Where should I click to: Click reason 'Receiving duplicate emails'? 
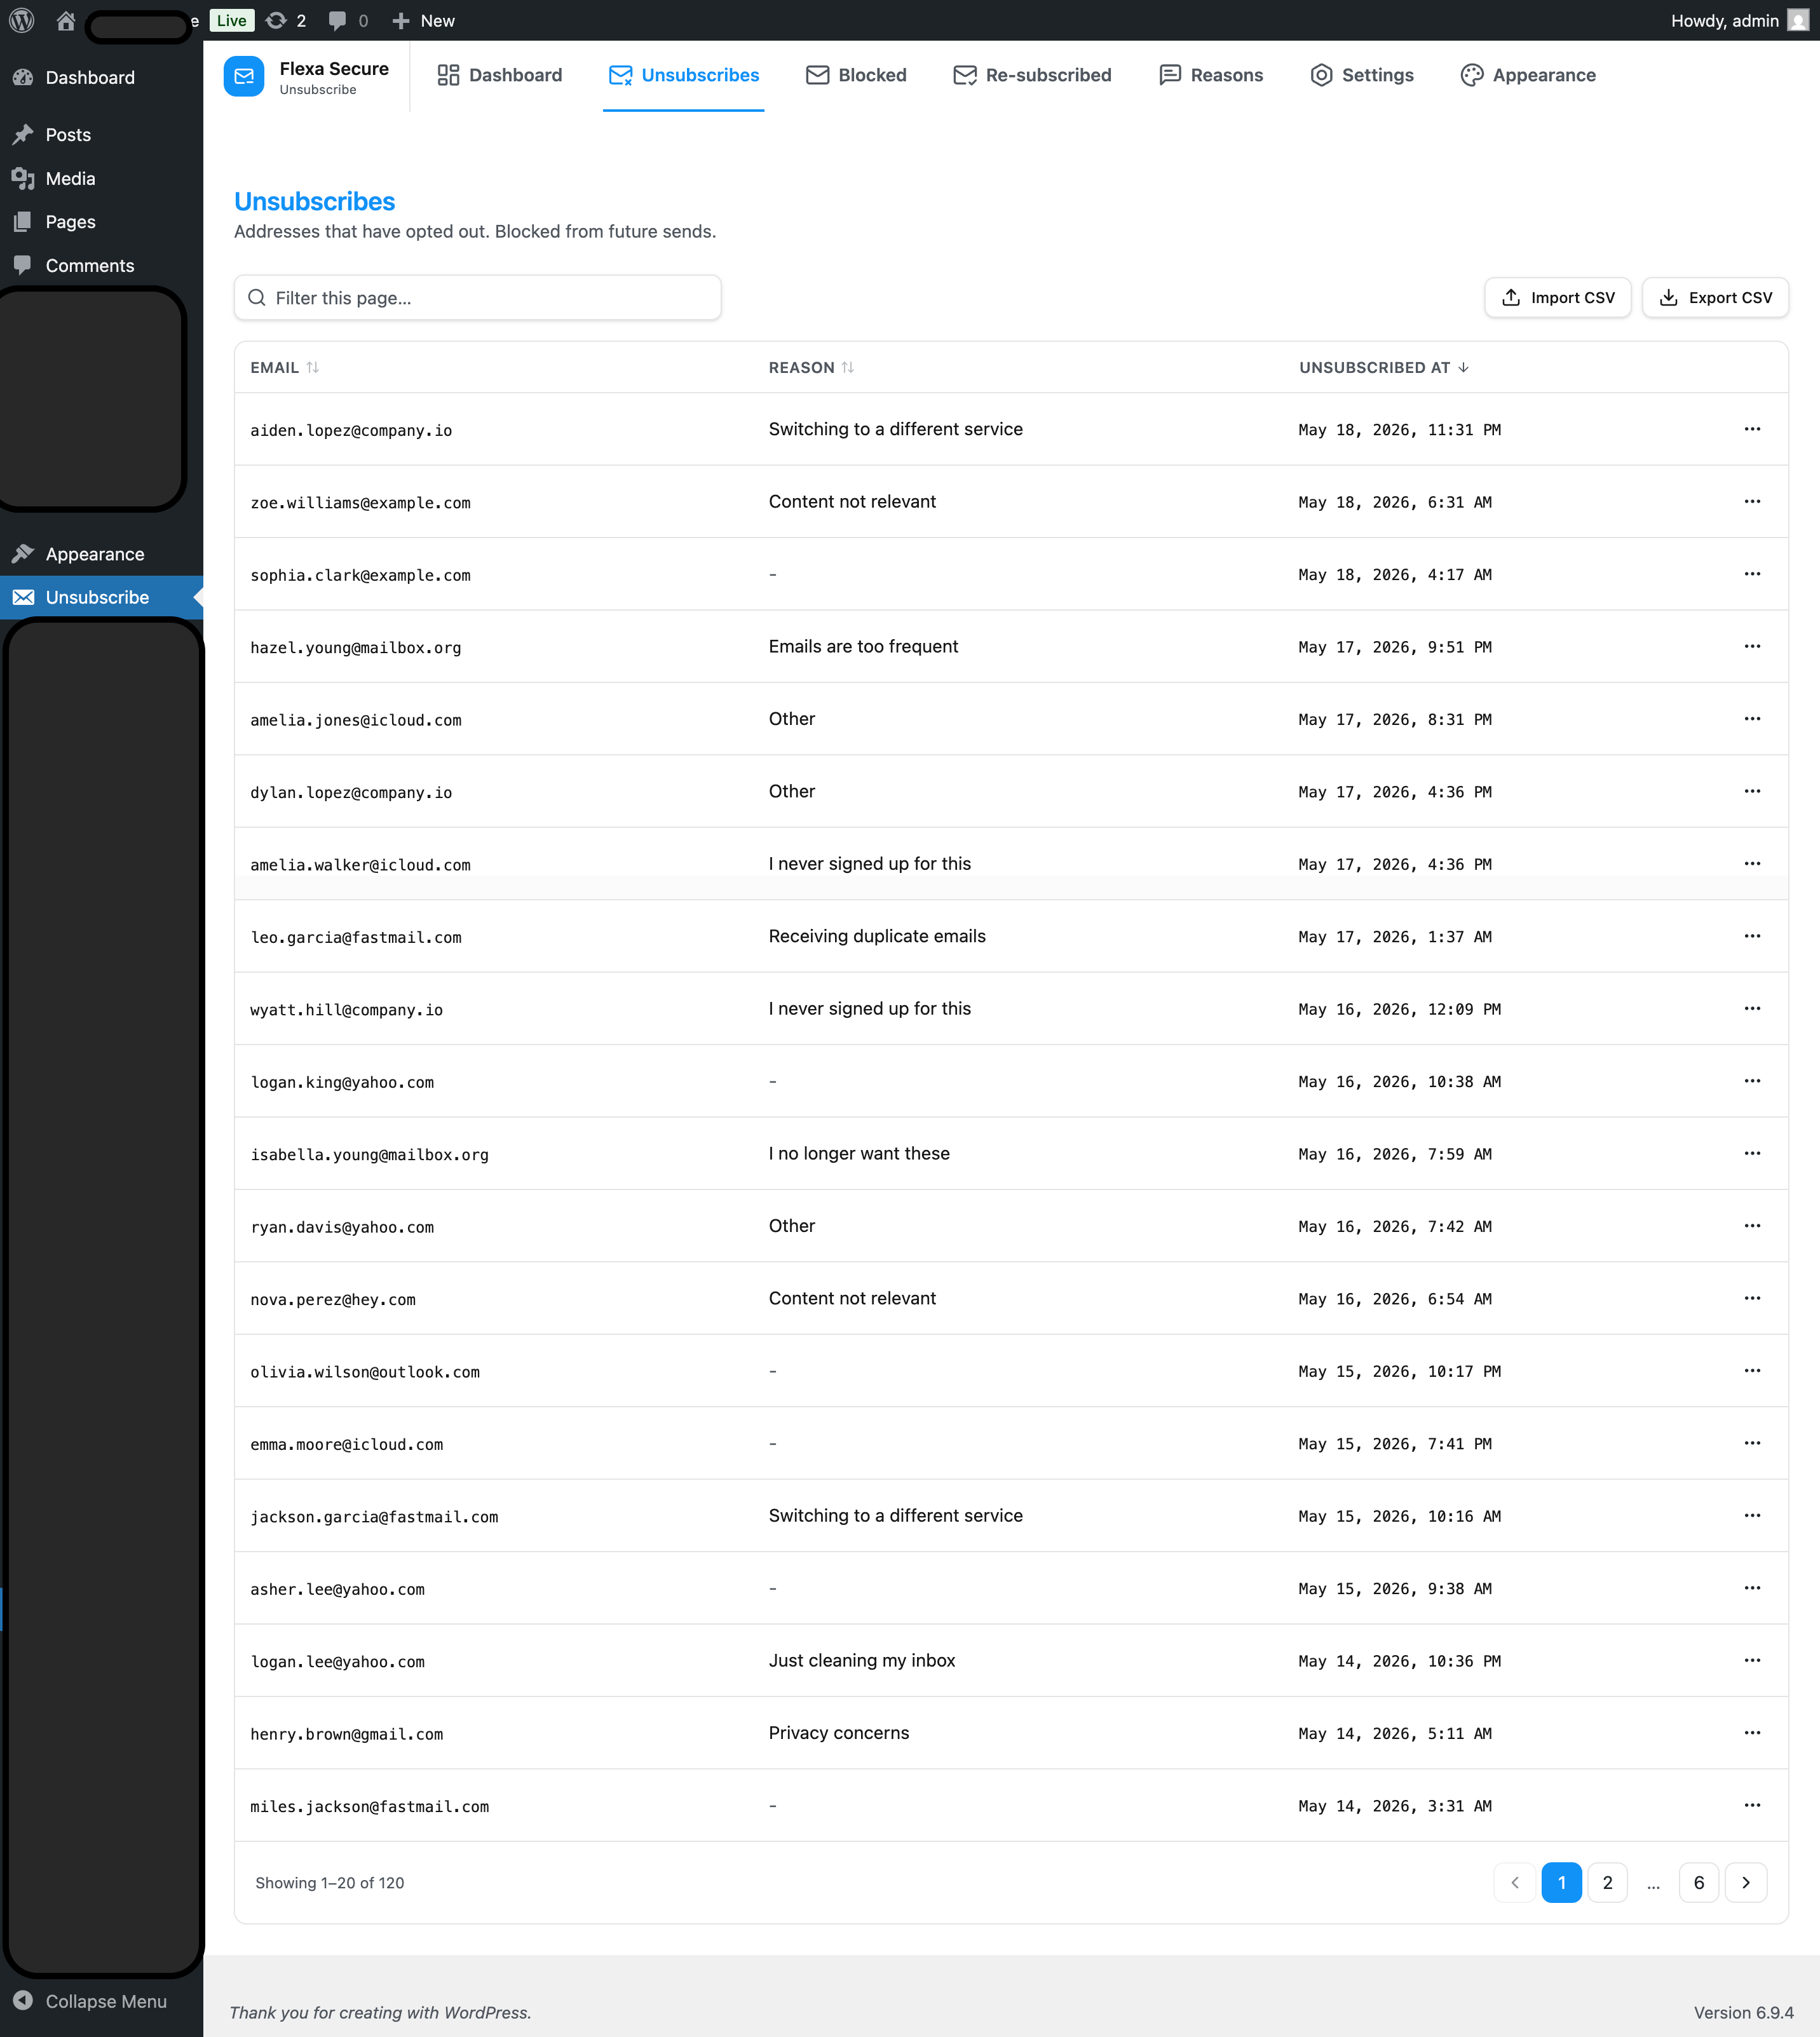877,936
